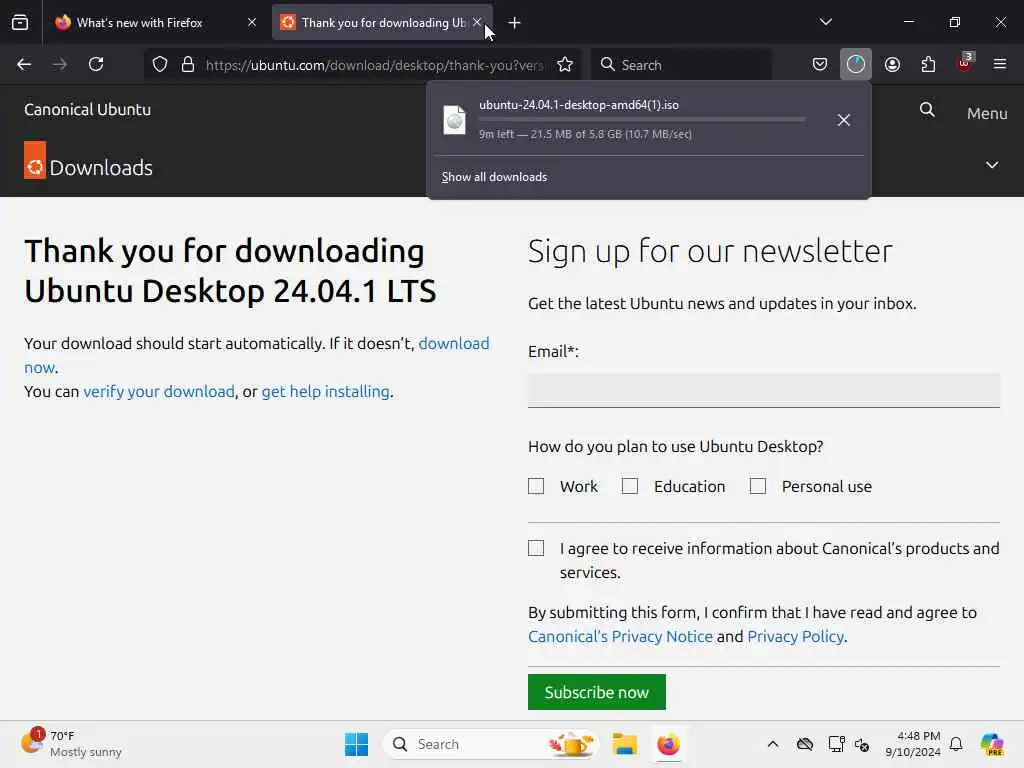
Task: Go back to previous page
Action: click(x=24, y=65)
